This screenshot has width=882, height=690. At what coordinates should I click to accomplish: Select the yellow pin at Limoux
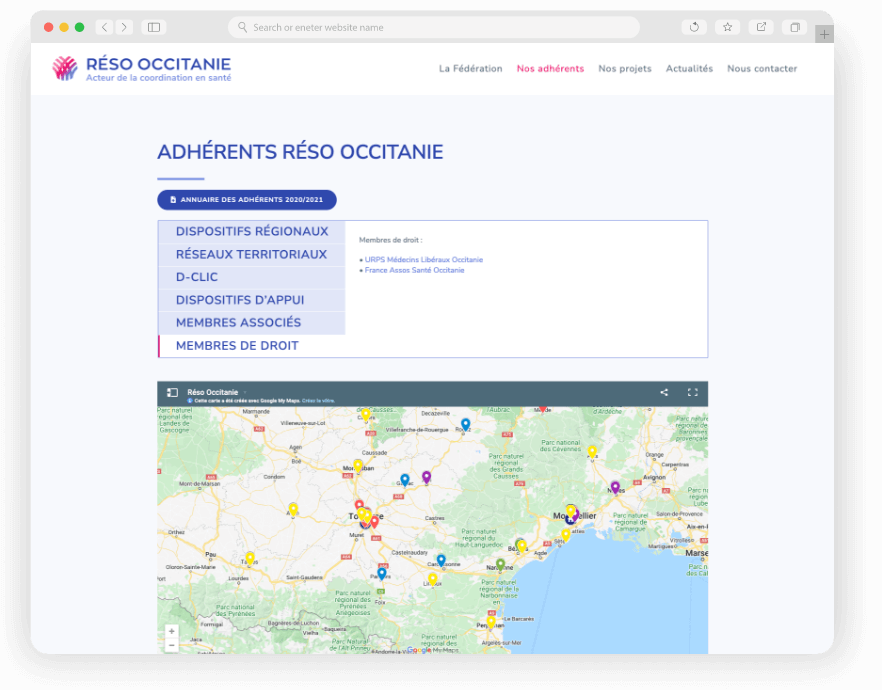click(x=433, y=579)
